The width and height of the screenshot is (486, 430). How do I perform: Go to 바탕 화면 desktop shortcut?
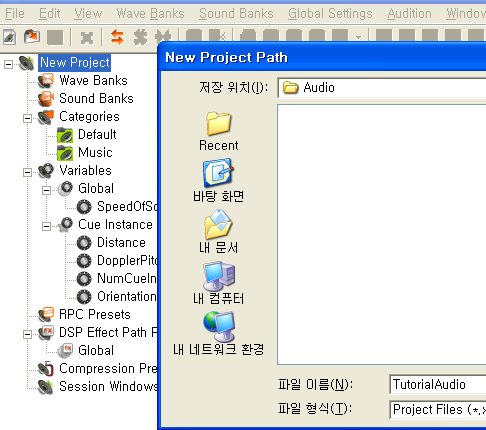pyautogui.click(x=218, y=181)
